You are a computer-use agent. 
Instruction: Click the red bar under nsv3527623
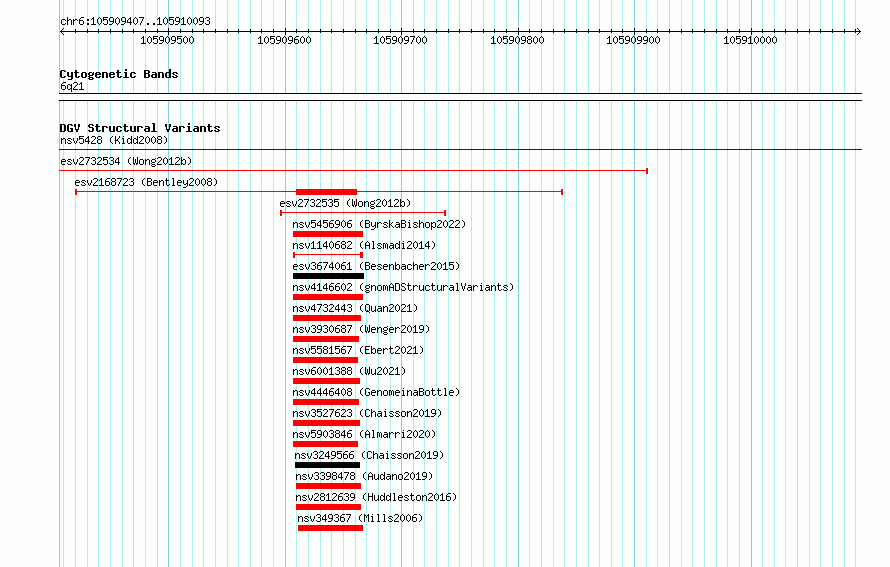coord(326,423)
